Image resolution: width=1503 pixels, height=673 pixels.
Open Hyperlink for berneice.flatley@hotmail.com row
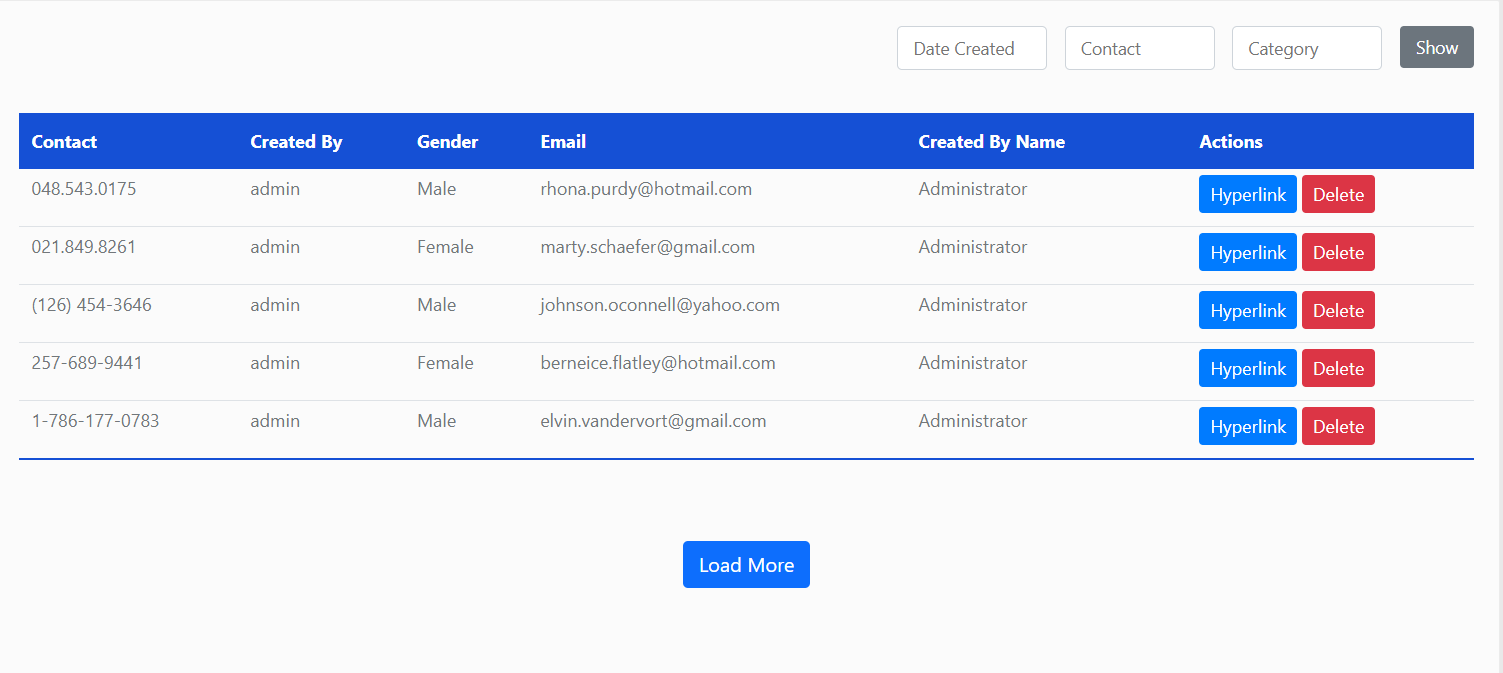(x=1247, y=368)
